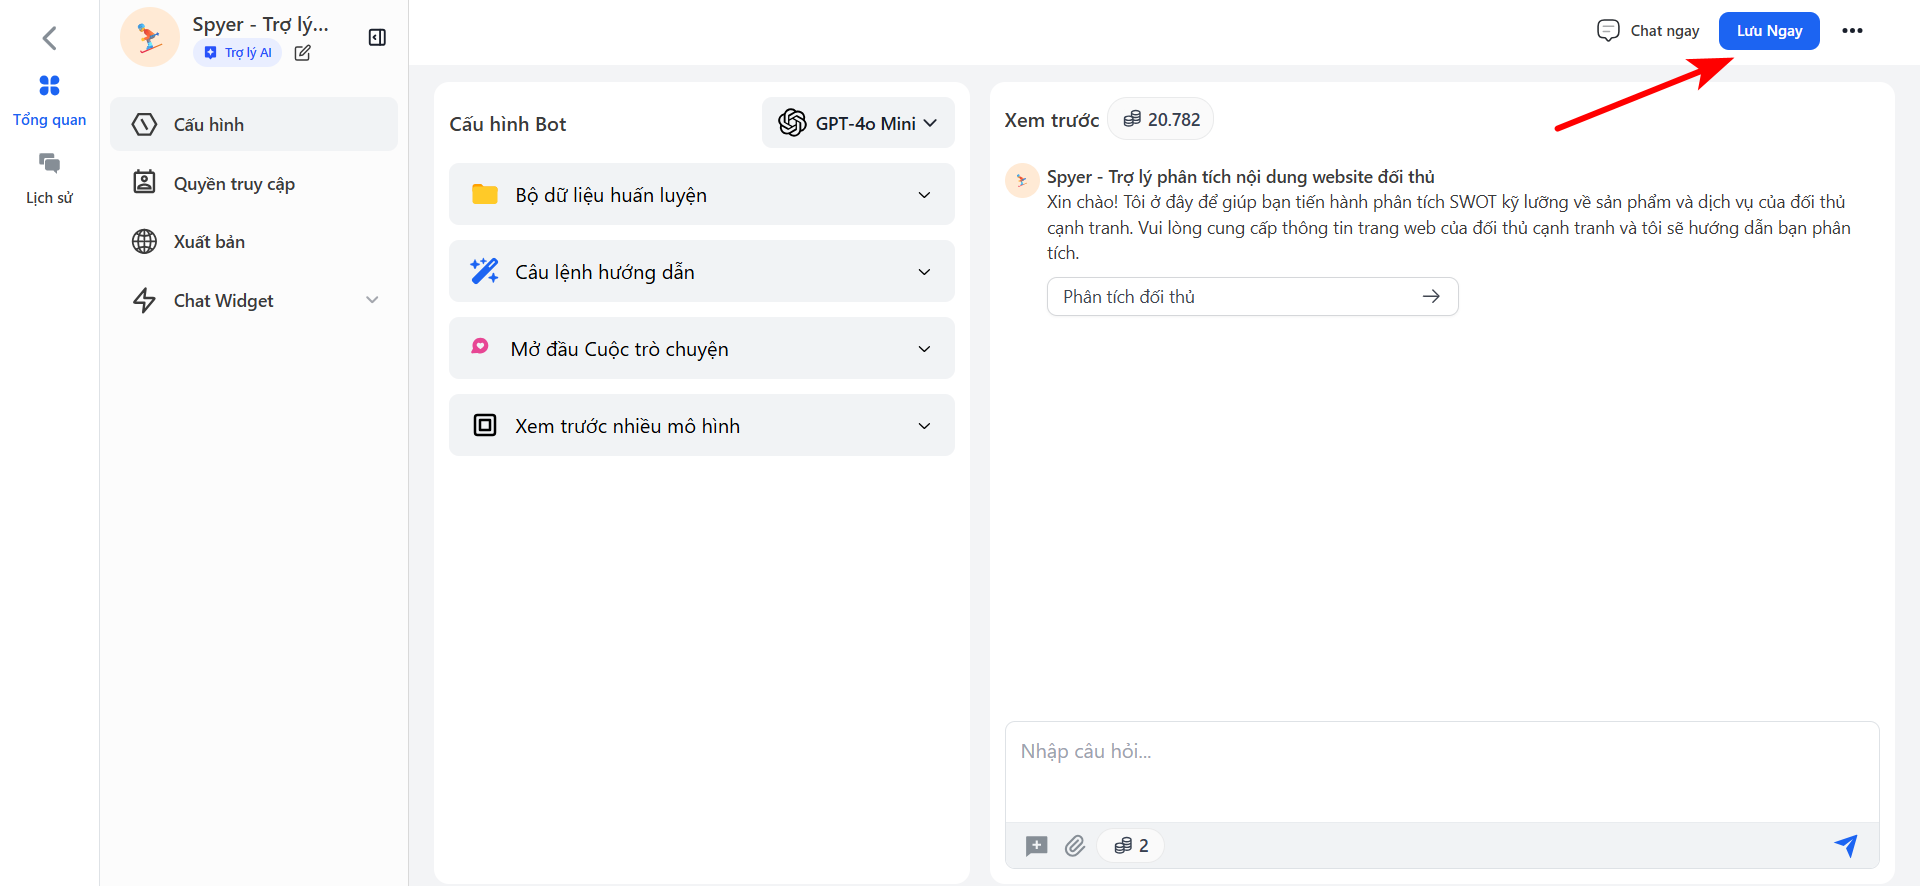Go to Tổng quan overview

[49, 100]
